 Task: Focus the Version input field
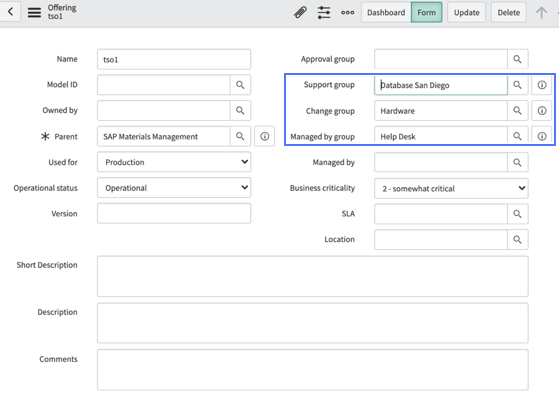point(174,213)
